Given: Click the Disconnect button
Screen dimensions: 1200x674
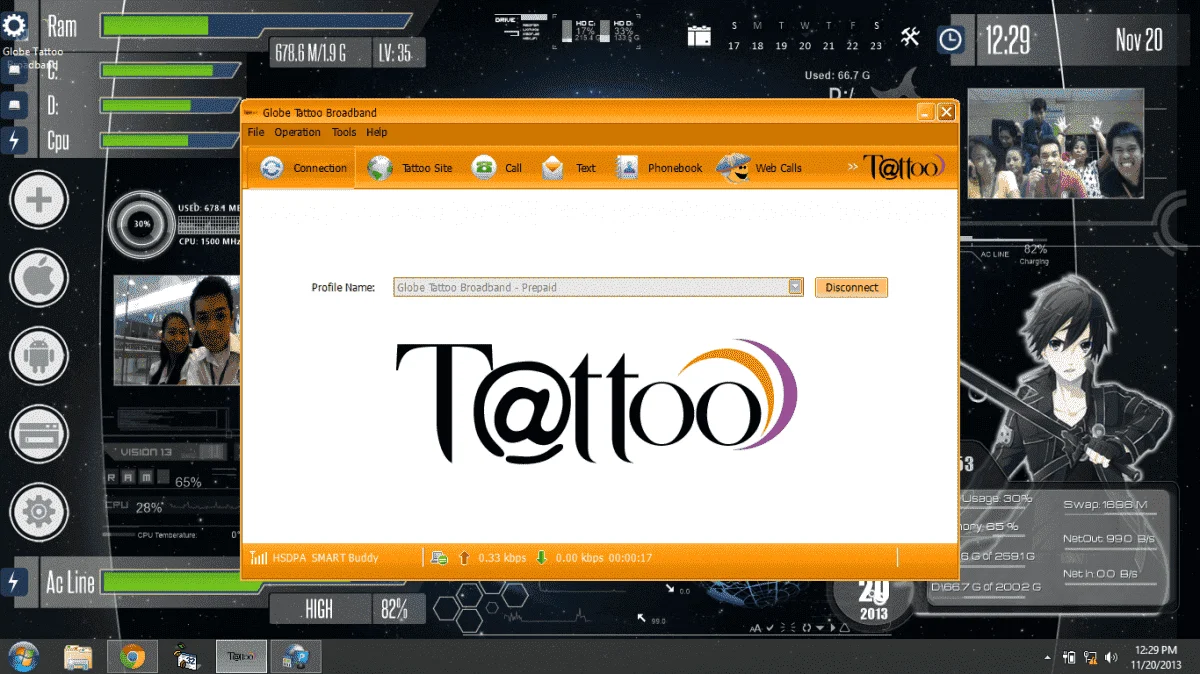Looking at the screenshot, I should (851, 287).
